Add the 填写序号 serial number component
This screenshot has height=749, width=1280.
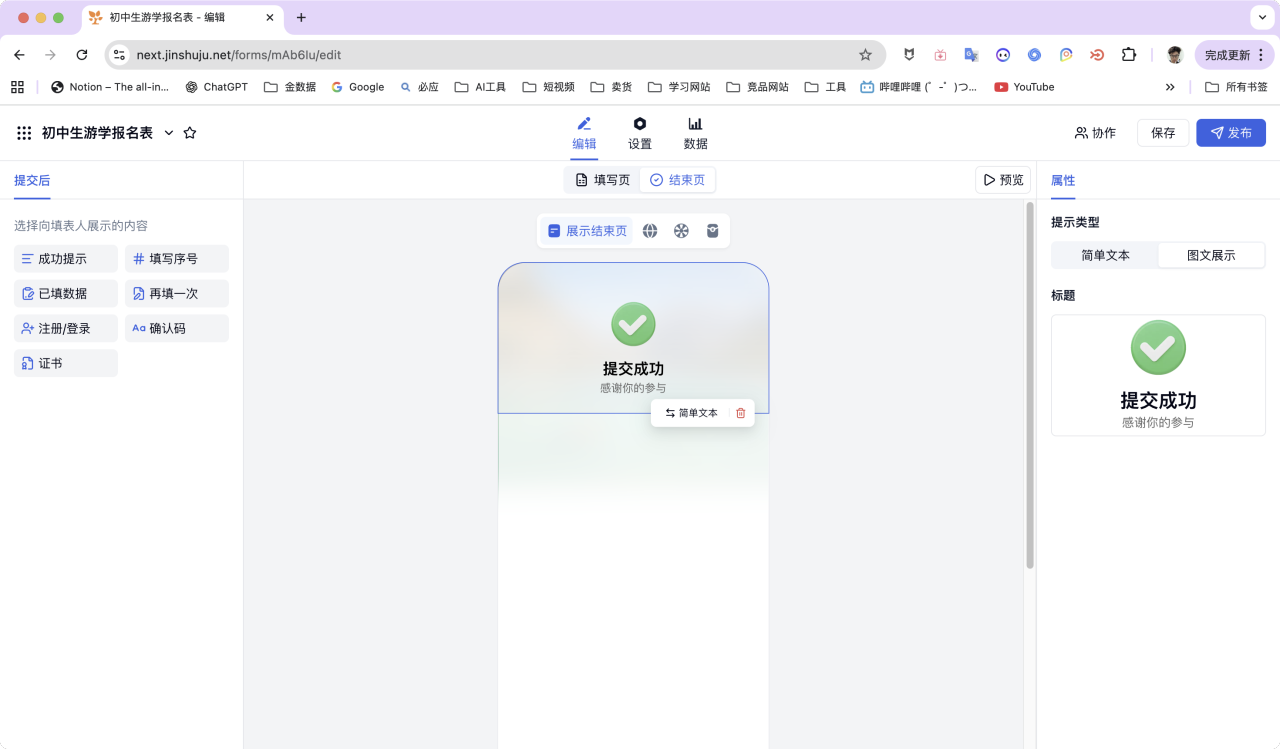(x=177, y=259)
